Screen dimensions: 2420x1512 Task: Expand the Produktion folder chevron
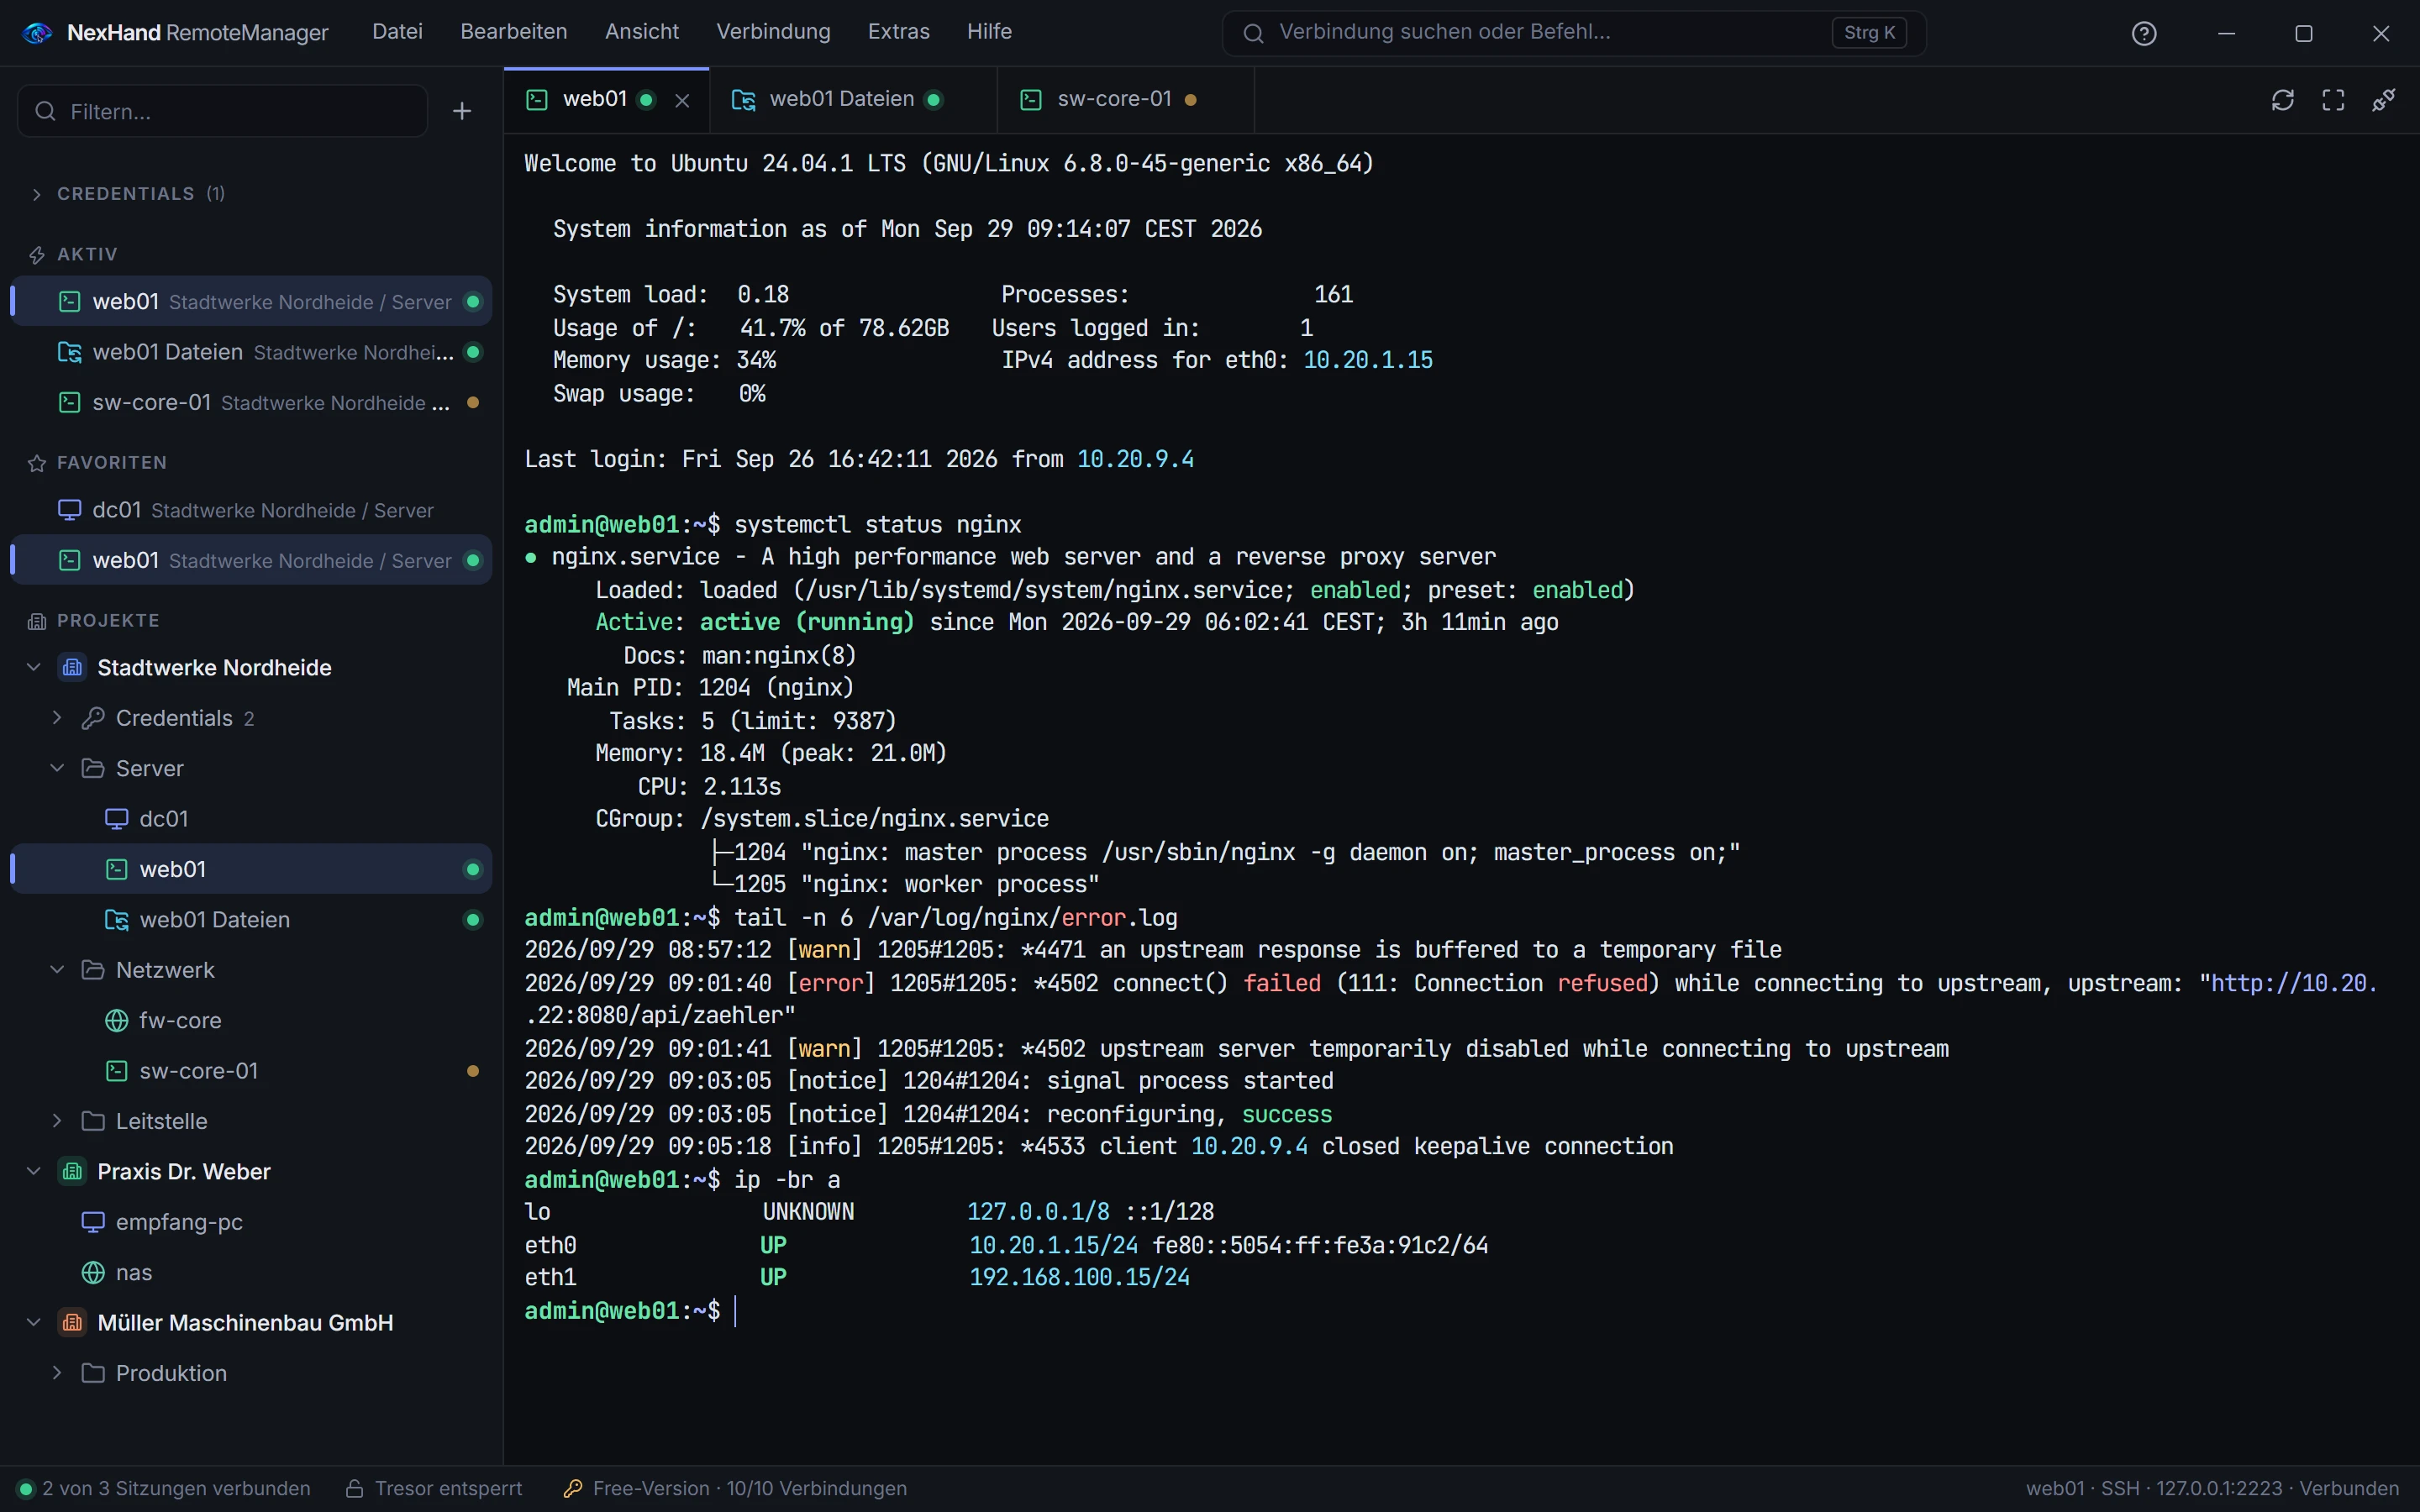tap(57, 1373)
